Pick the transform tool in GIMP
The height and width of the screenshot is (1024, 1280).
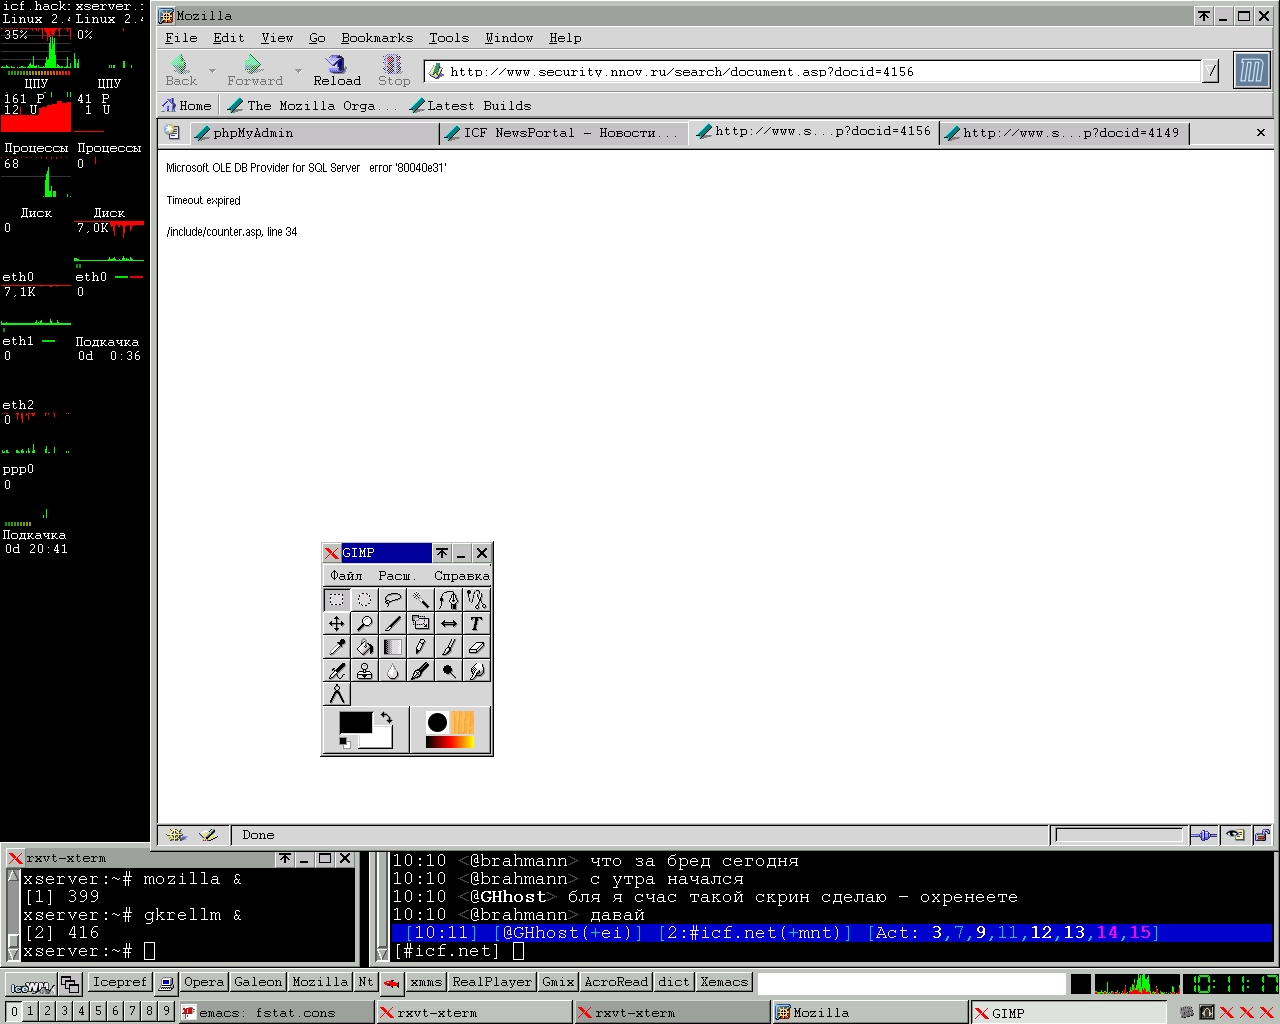421,623
